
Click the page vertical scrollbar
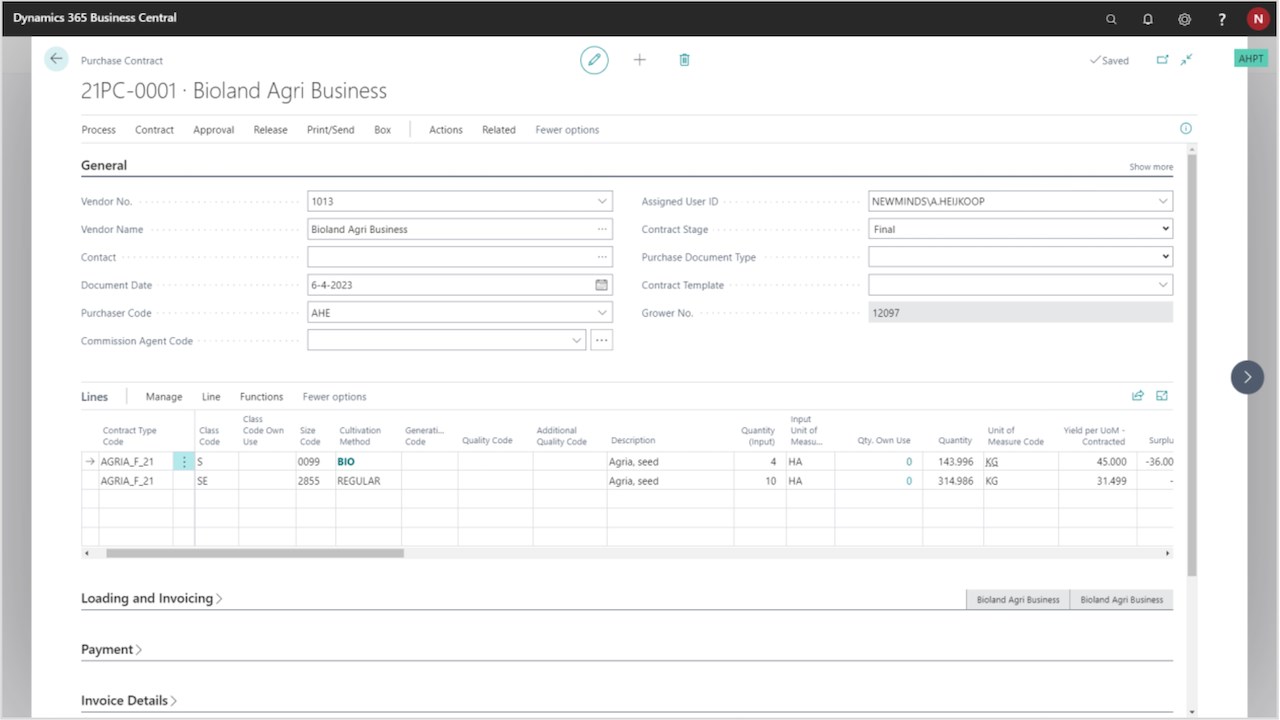[x=1191, y=365]
